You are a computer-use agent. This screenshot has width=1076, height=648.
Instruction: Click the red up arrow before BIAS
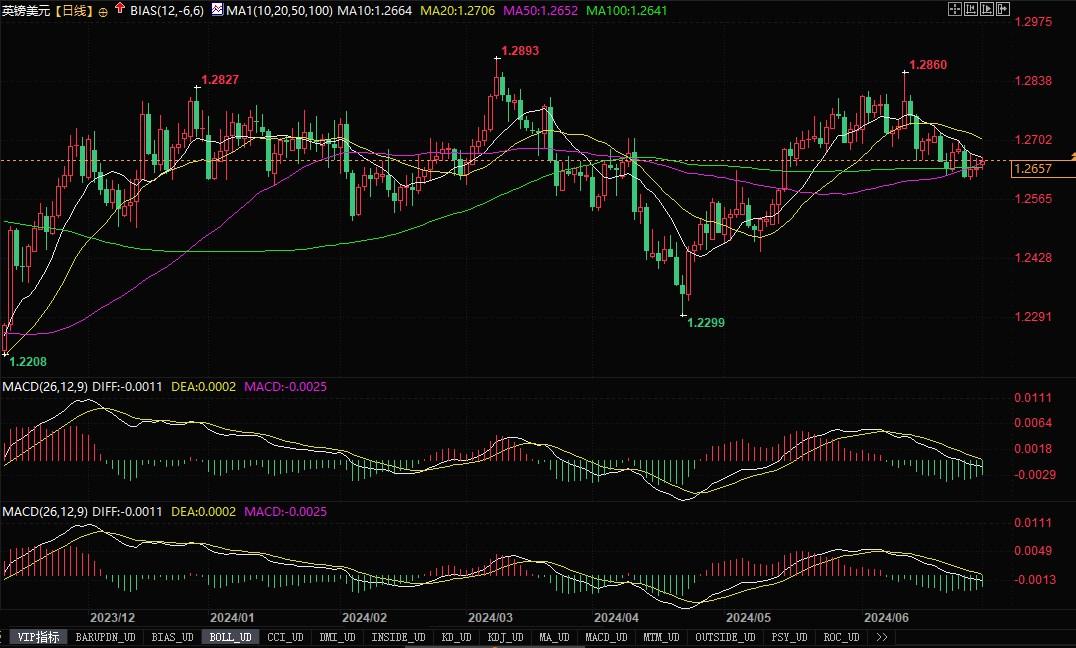pyautogui.click(x=121, y=9)
